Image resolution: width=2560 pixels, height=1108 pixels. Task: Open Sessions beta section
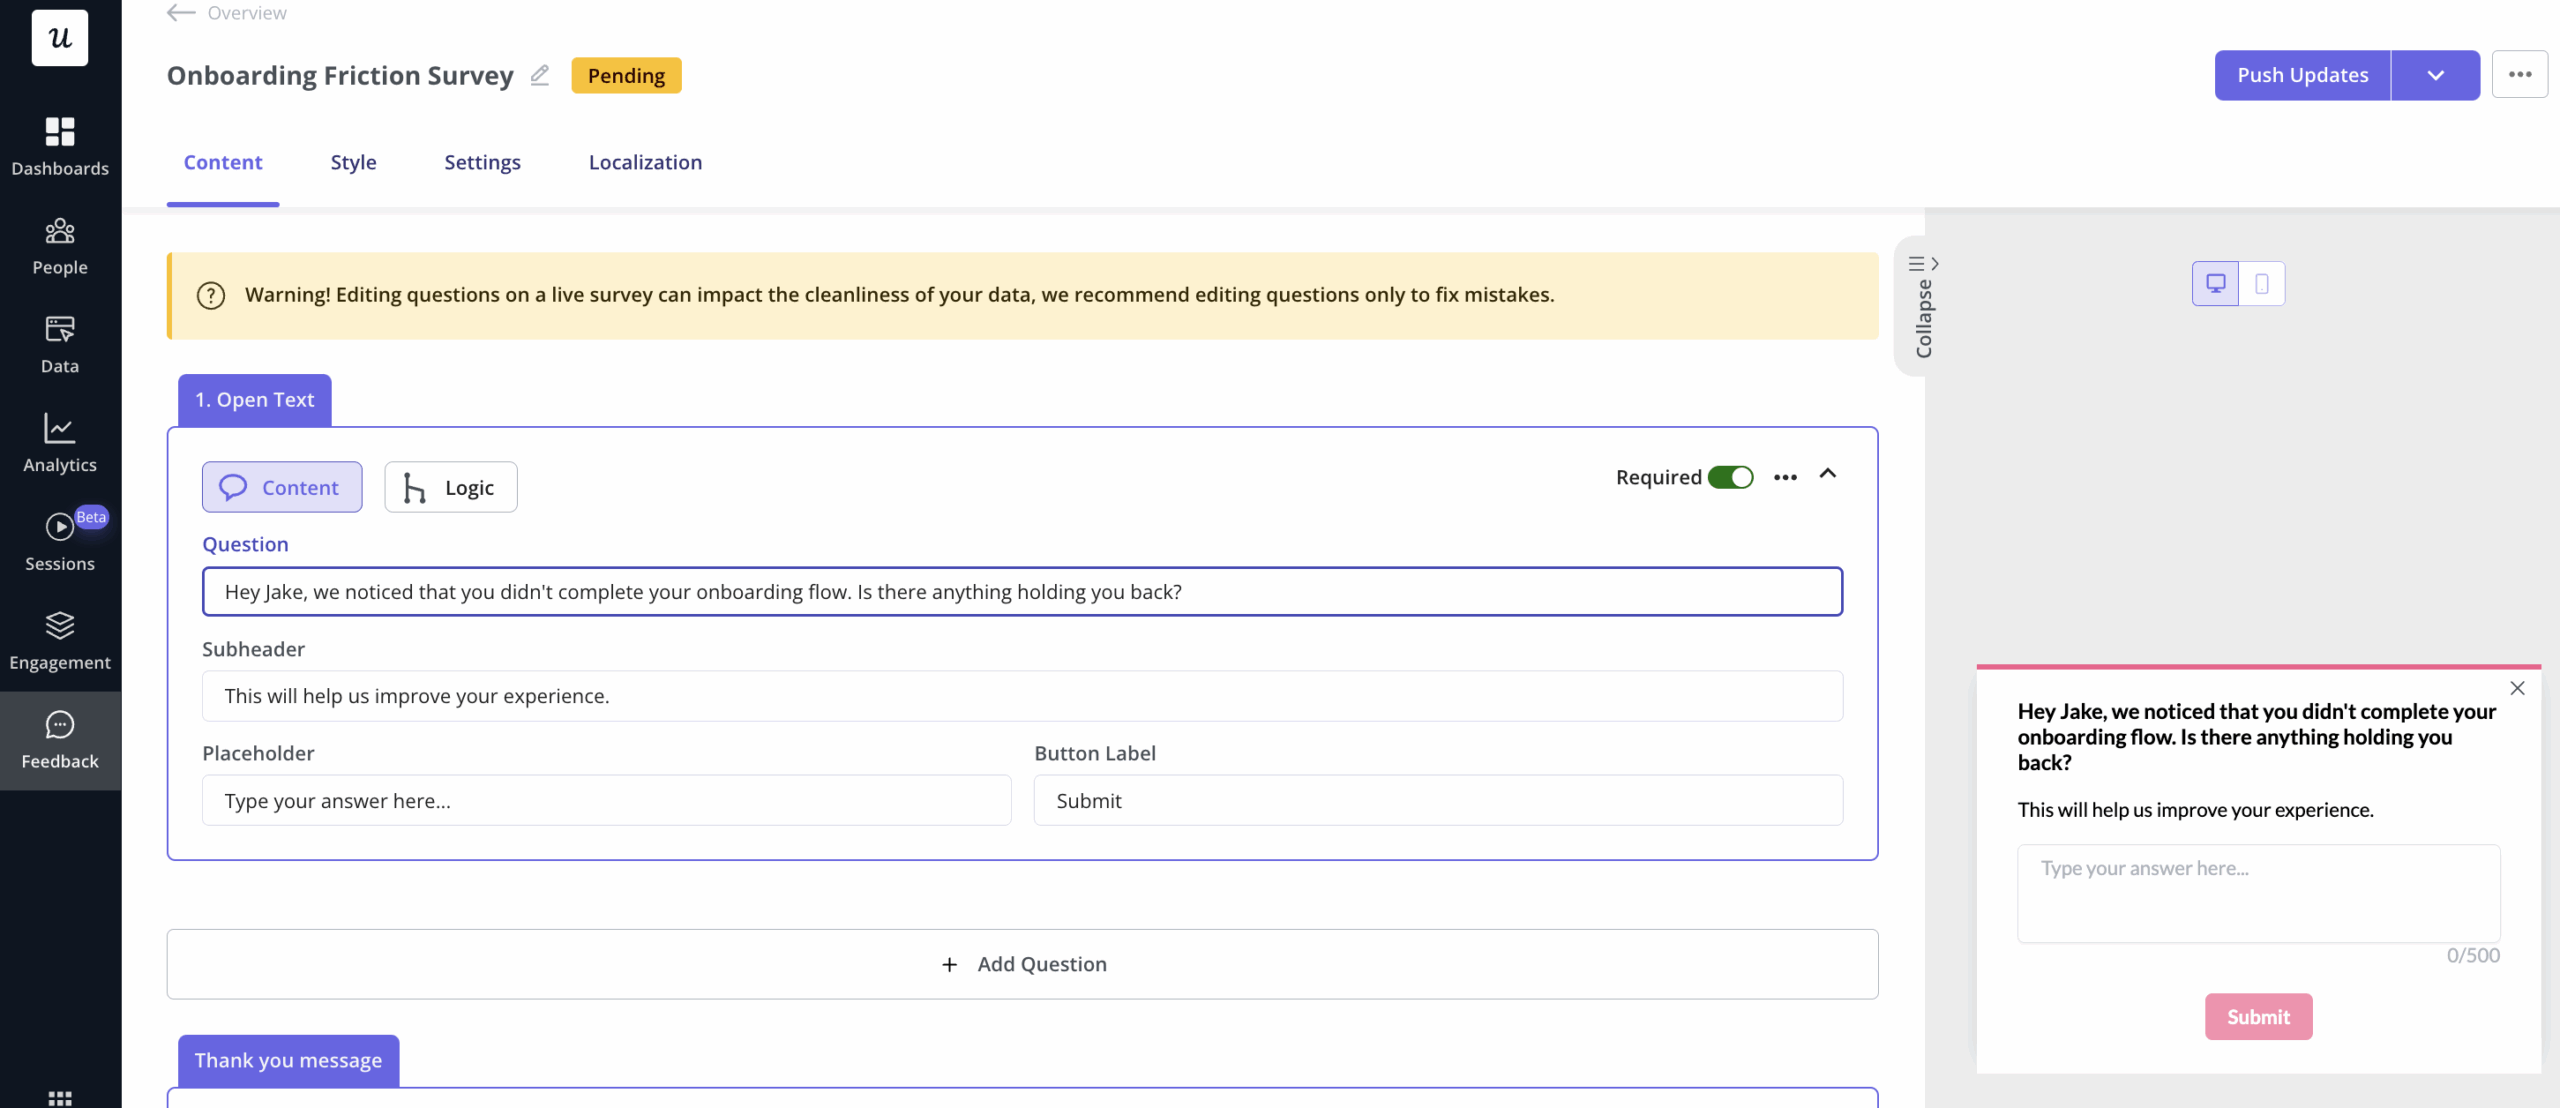[x=60, y=542]
